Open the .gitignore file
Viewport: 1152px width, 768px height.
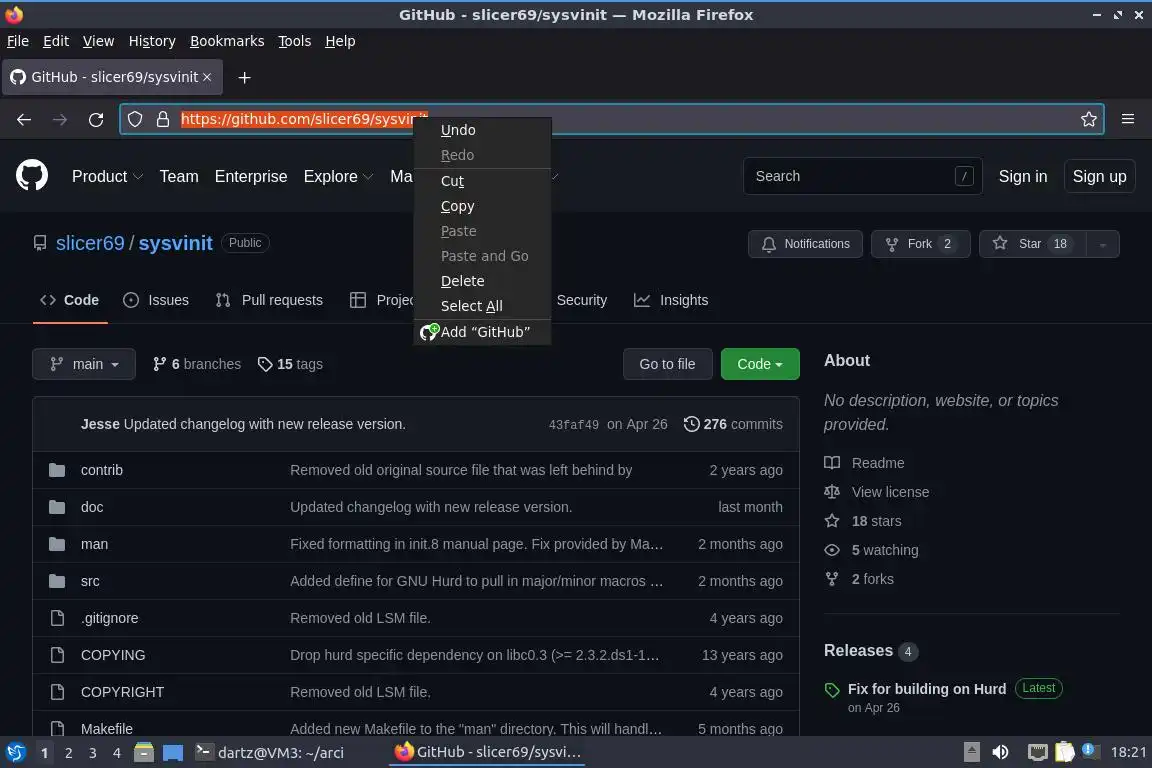pos(109,618)
